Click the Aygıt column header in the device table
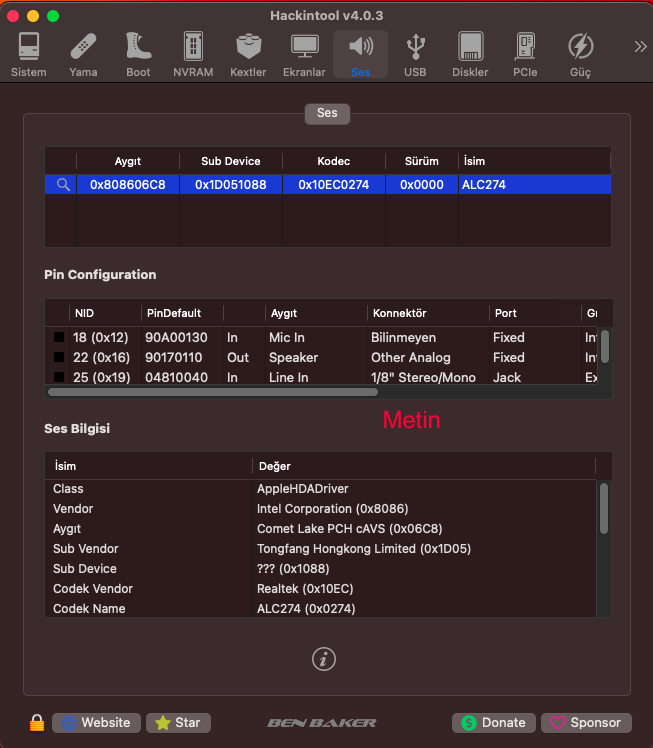 pos(128,161)
